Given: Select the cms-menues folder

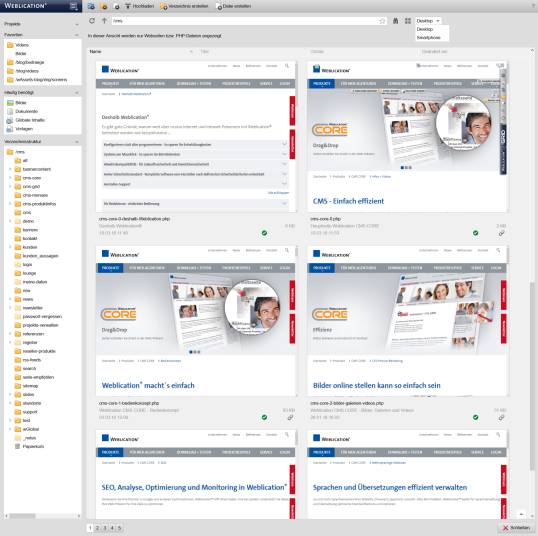Looking at the screenshot, I should point(32,195).
